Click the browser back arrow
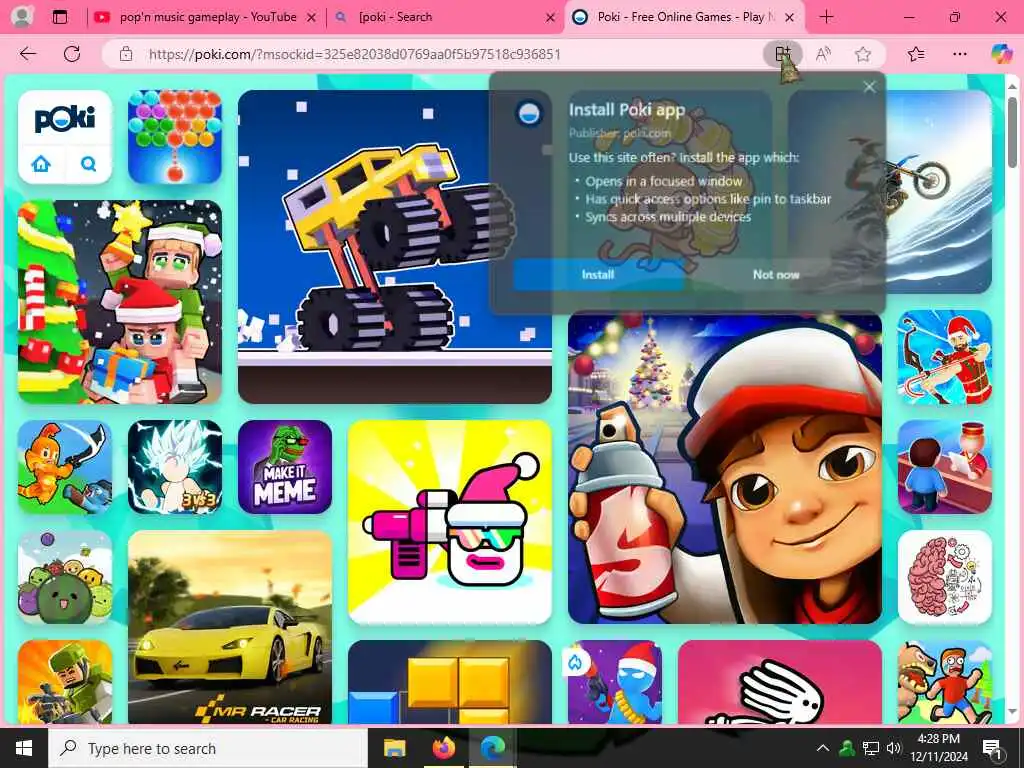Viewport: 1024px width, 768px height. pos(28,54)
